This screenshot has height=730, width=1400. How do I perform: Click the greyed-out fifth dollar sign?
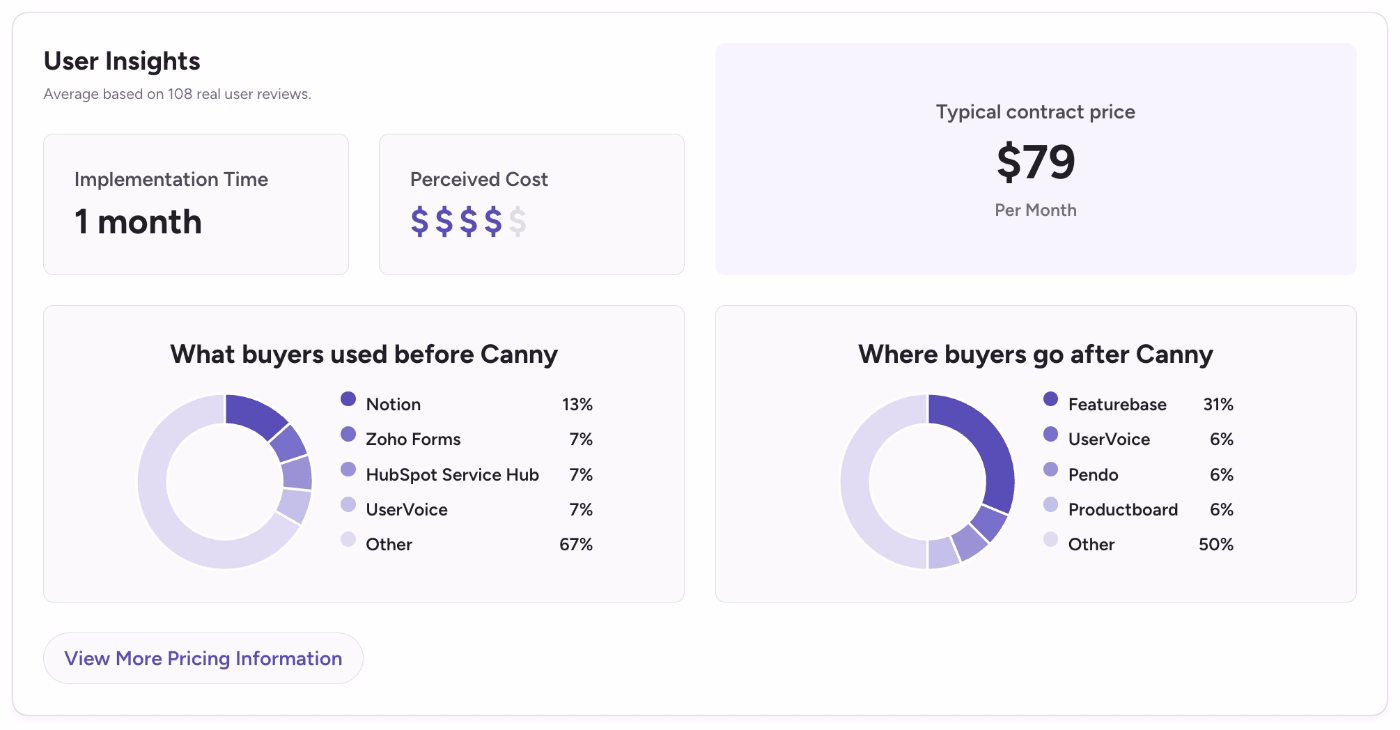pos(517,221)
